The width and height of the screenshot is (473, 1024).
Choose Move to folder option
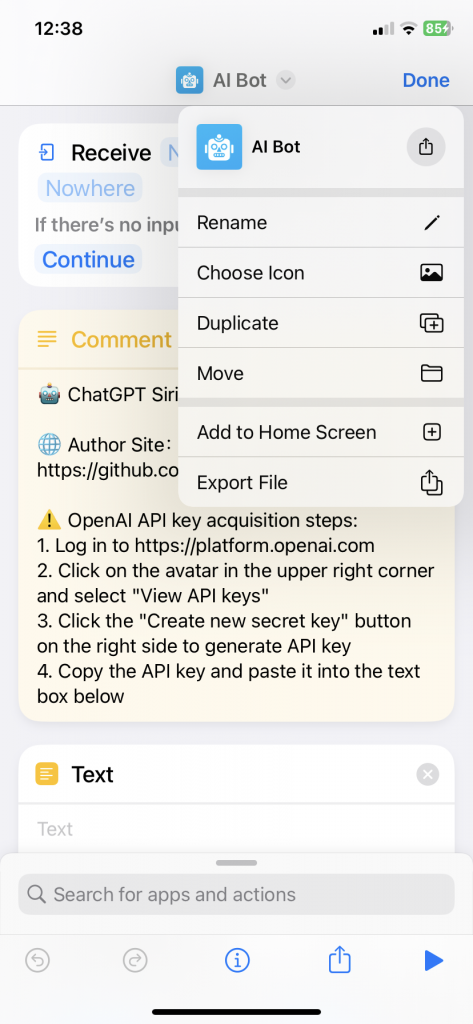(x=321, y=373)
